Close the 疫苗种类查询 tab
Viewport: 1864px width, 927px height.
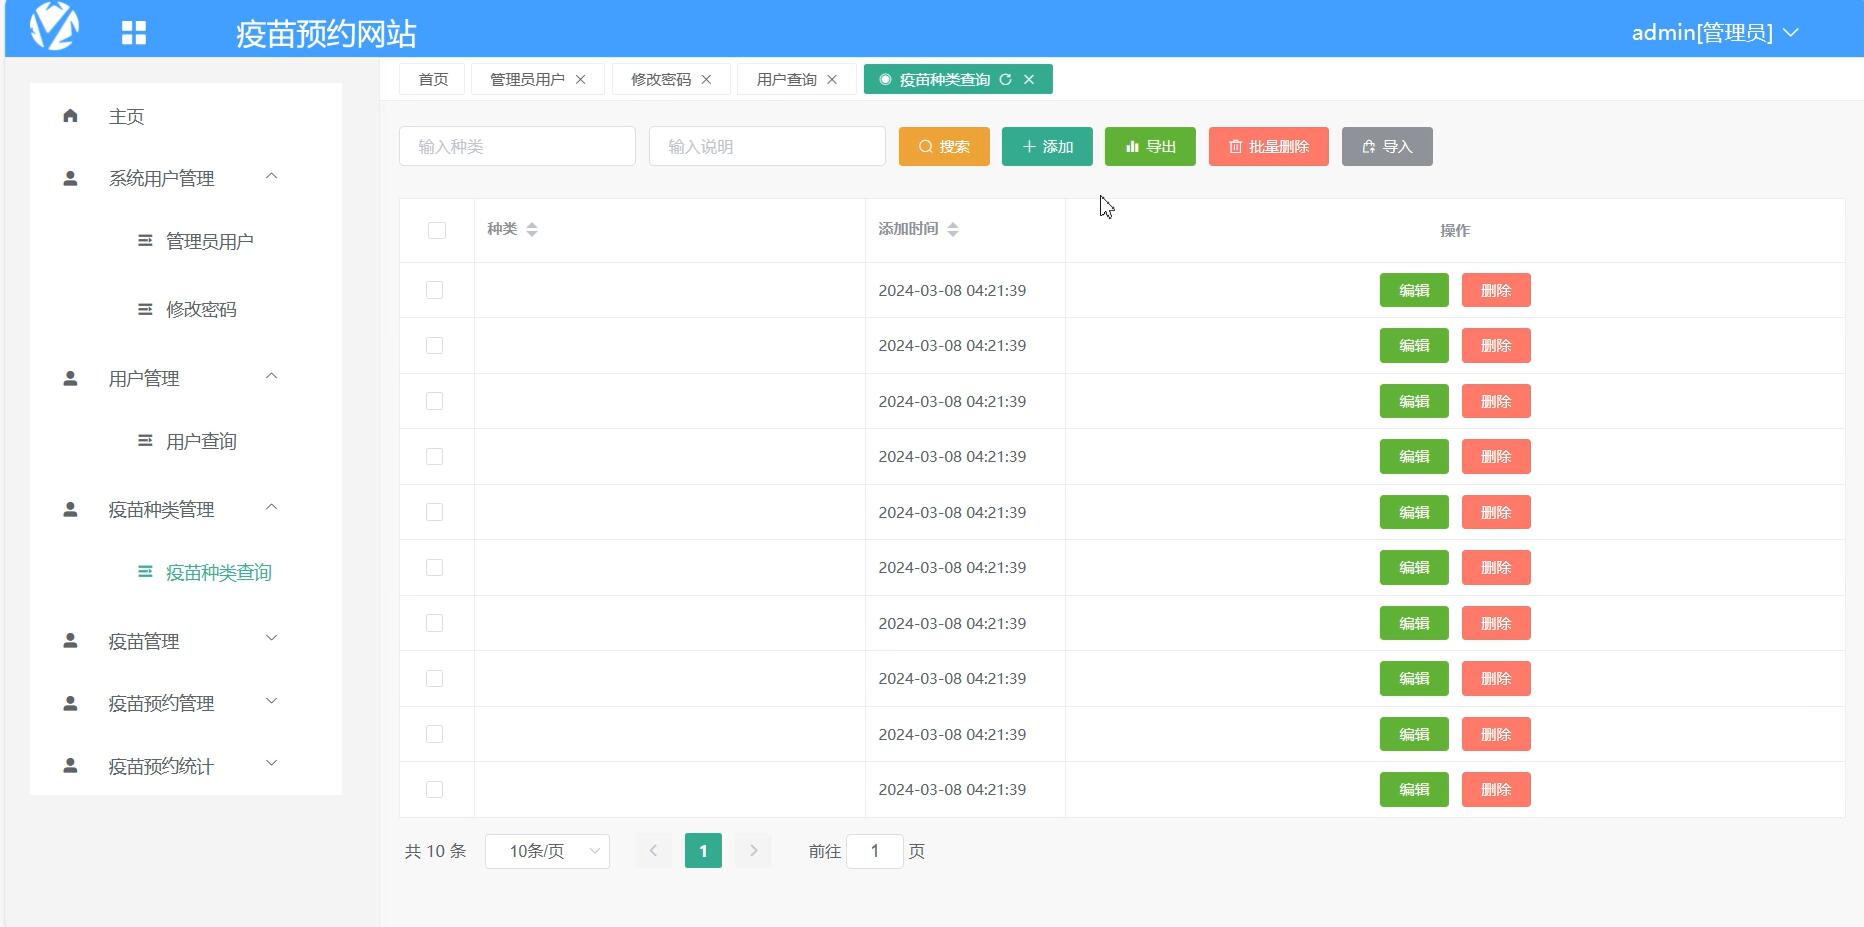1029,79
